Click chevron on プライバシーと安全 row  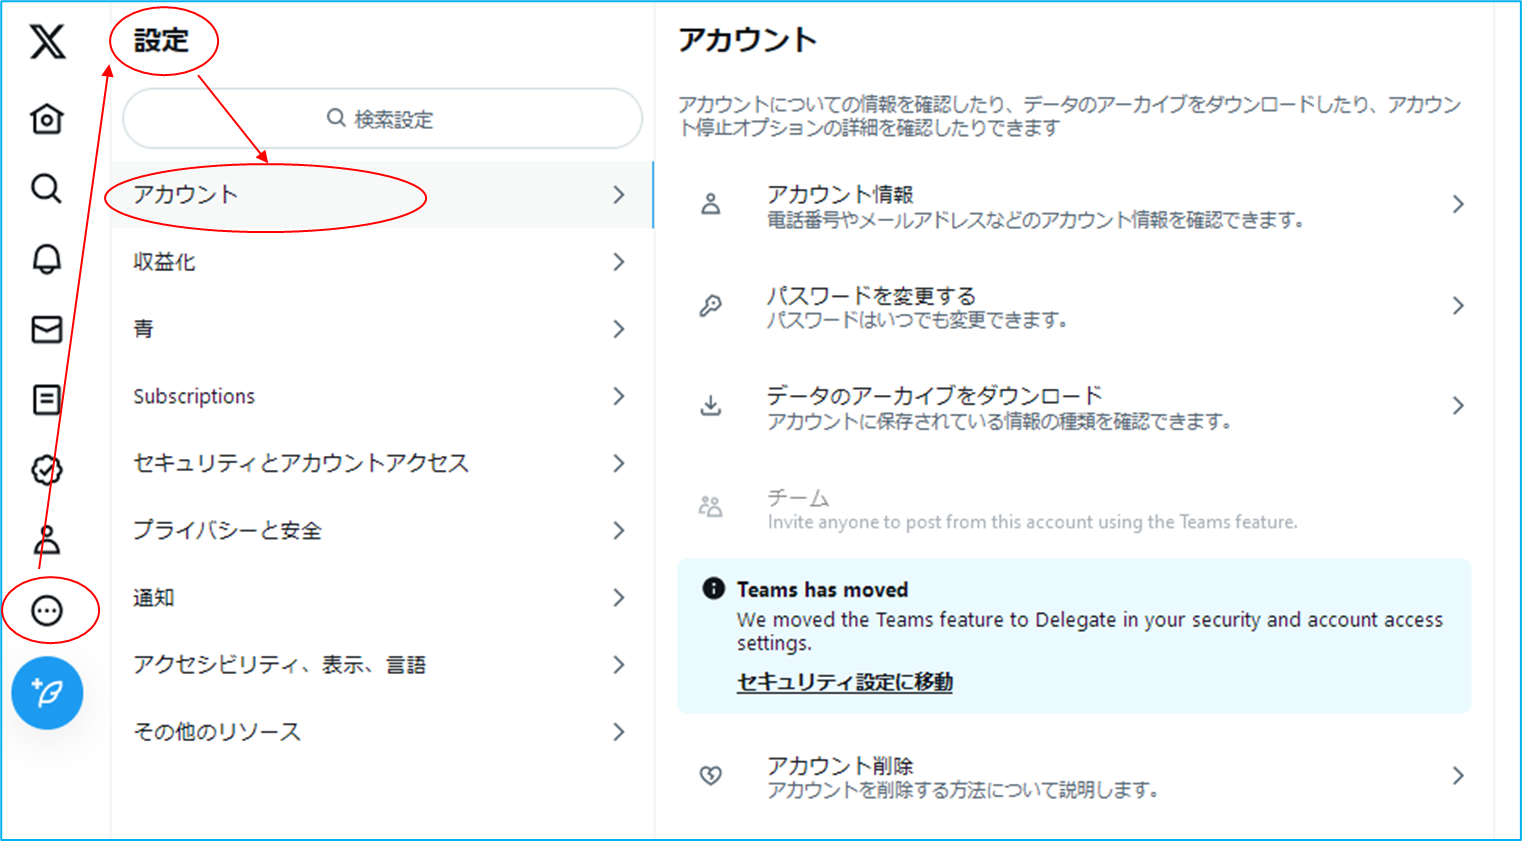pos(619,530)
